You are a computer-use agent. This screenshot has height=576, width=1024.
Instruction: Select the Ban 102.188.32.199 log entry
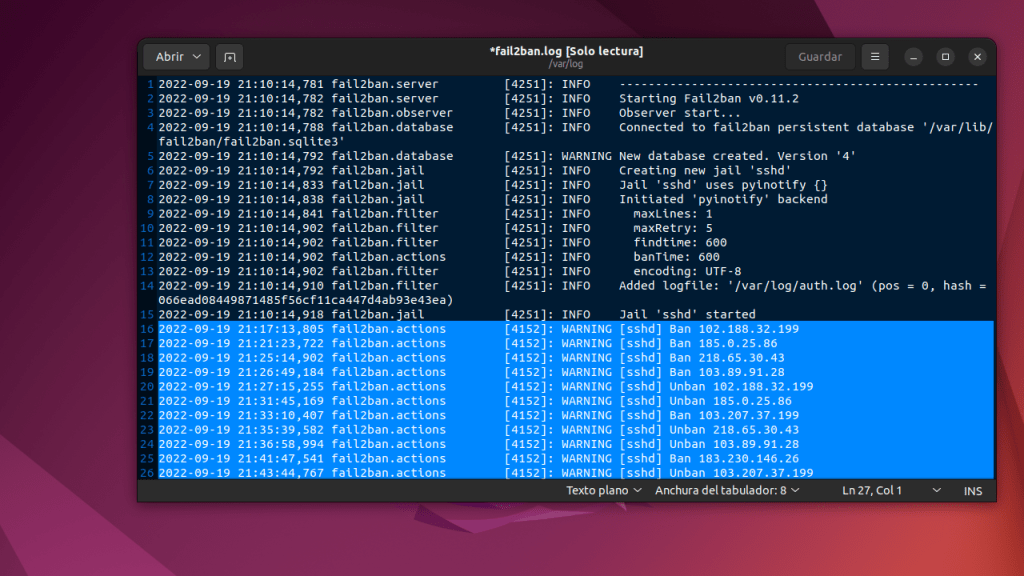tap(735, 328)
